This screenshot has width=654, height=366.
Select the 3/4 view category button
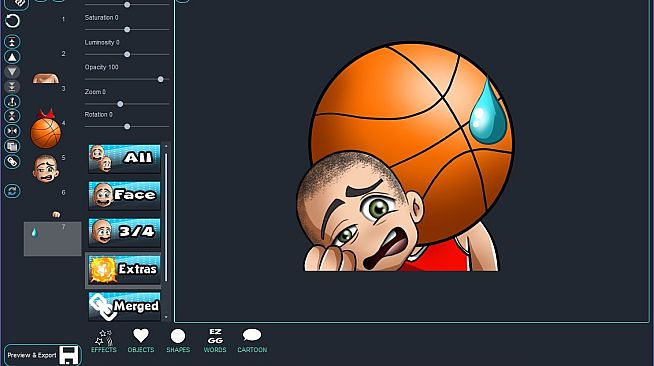(124, 232)
